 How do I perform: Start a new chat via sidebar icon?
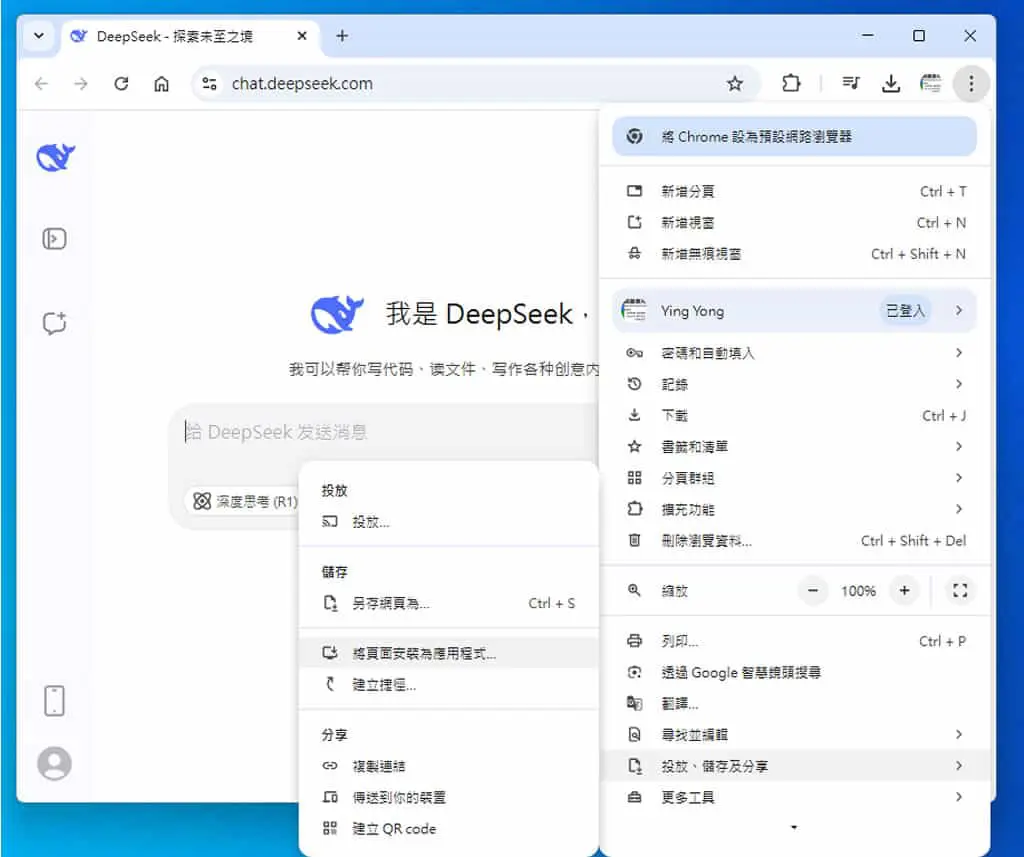coord(55,323)
